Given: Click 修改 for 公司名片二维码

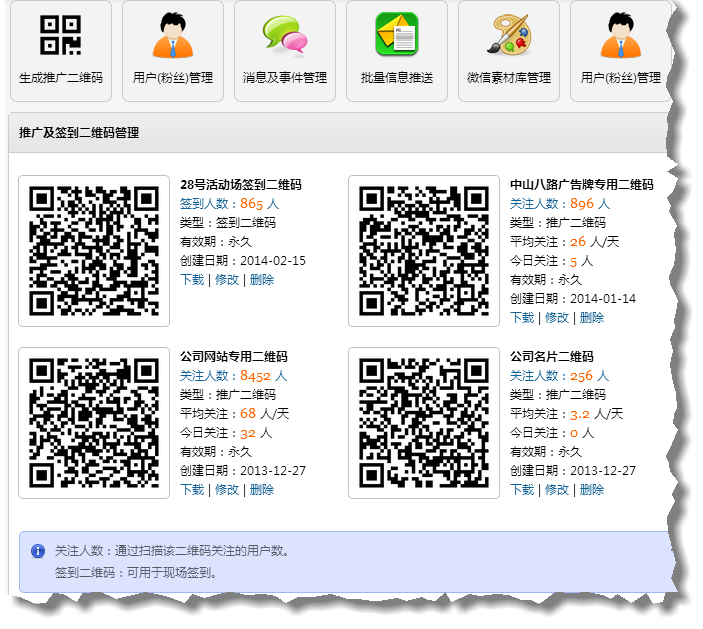Looking at the screenshot, I should tap(557, 490).
